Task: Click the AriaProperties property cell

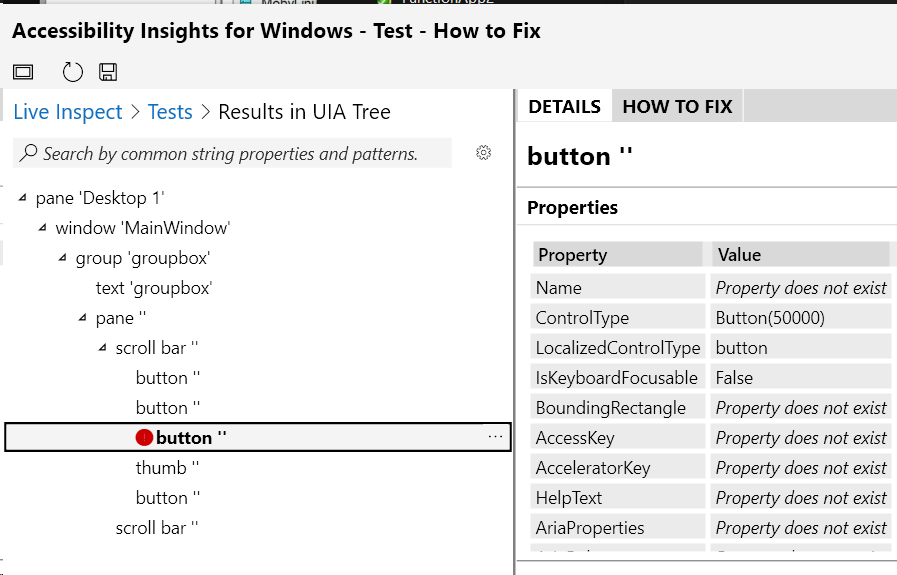Action: pyautogui.click(x=618, y=528)
